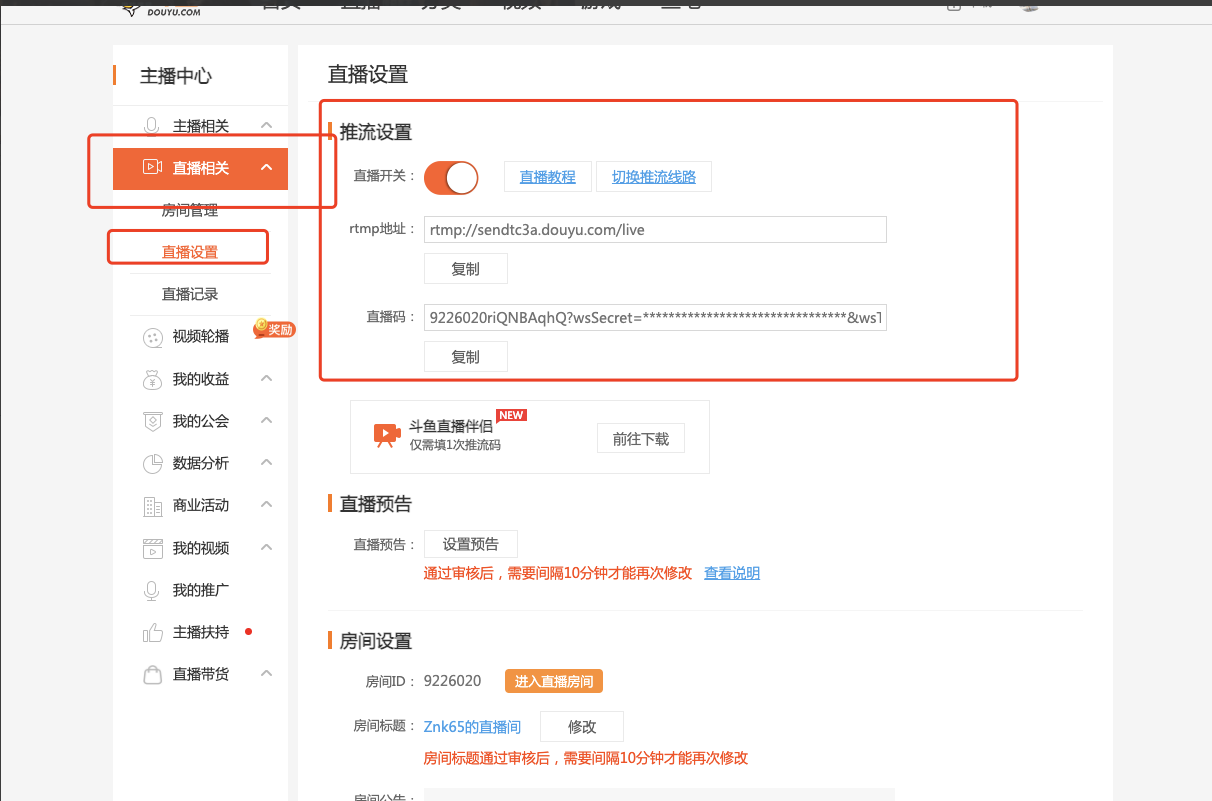Click the pie chart icon for 数据分析

click(x=152, y=463)
